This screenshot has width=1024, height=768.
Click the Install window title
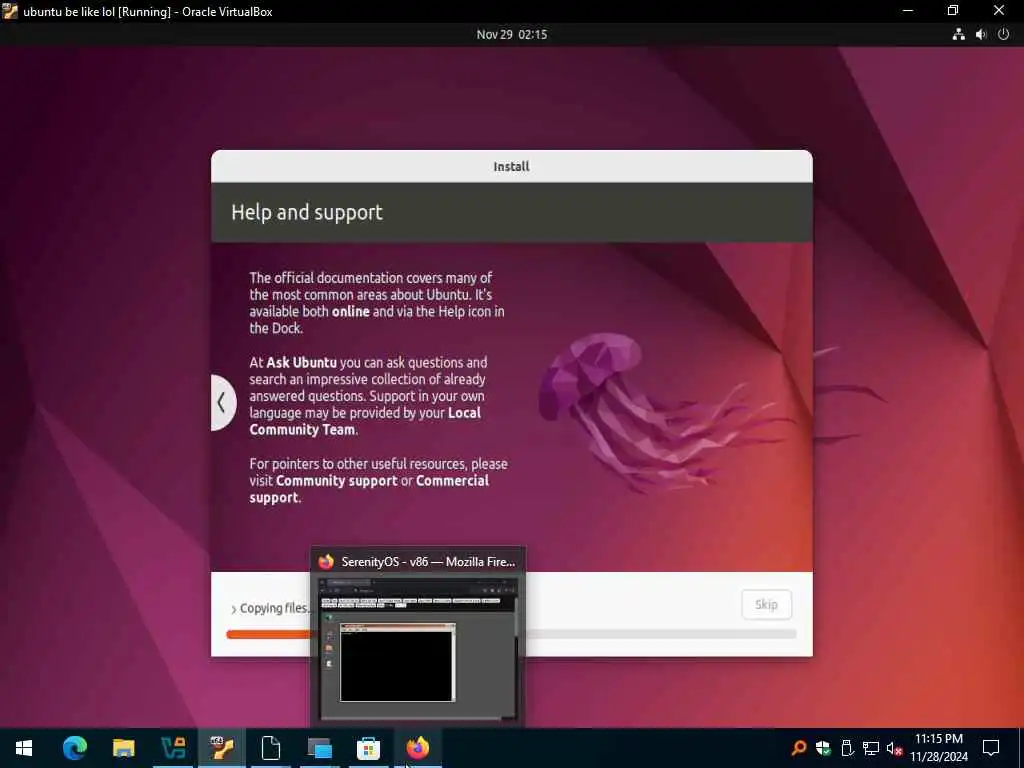tap(511, 167)
